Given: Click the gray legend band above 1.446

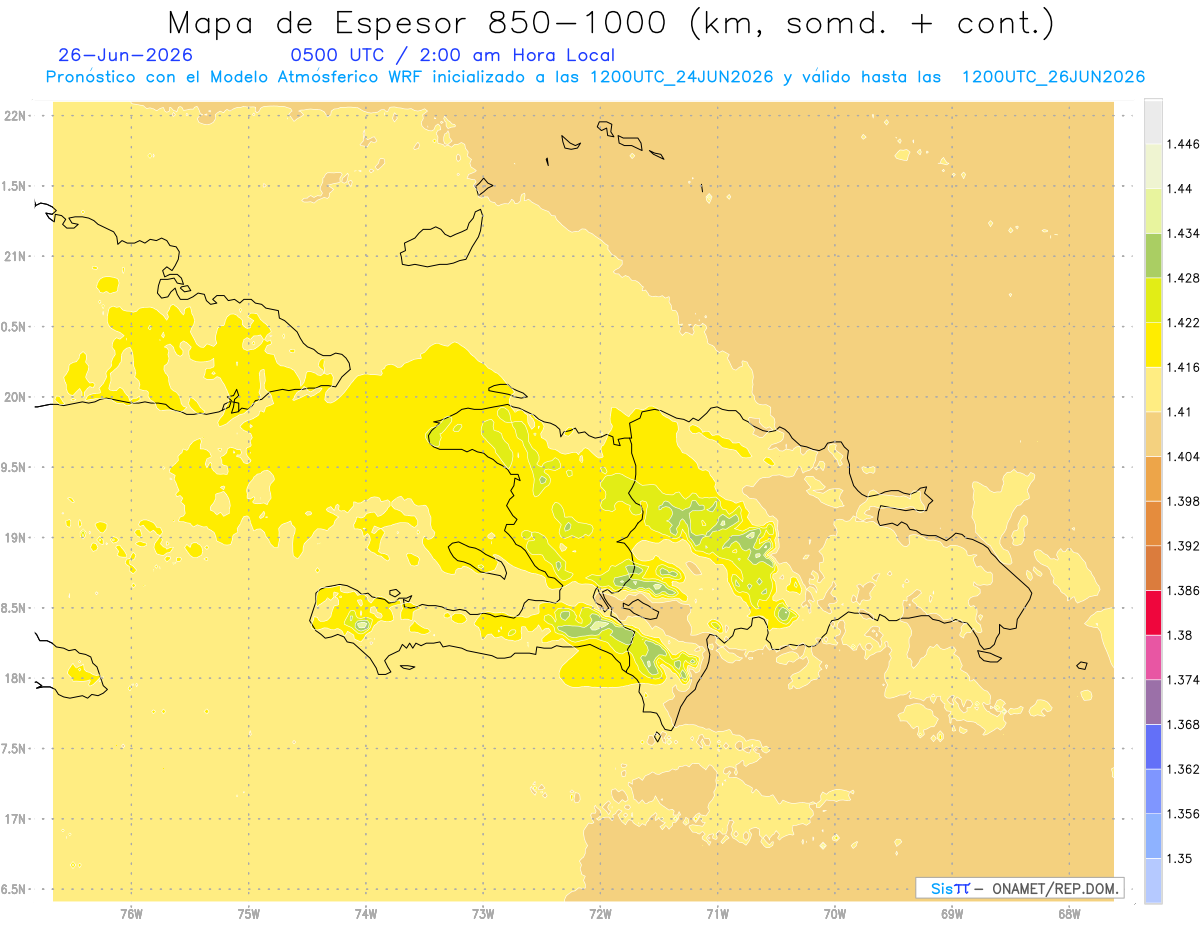Looking at the screenshot, I should coord(1153,121).
